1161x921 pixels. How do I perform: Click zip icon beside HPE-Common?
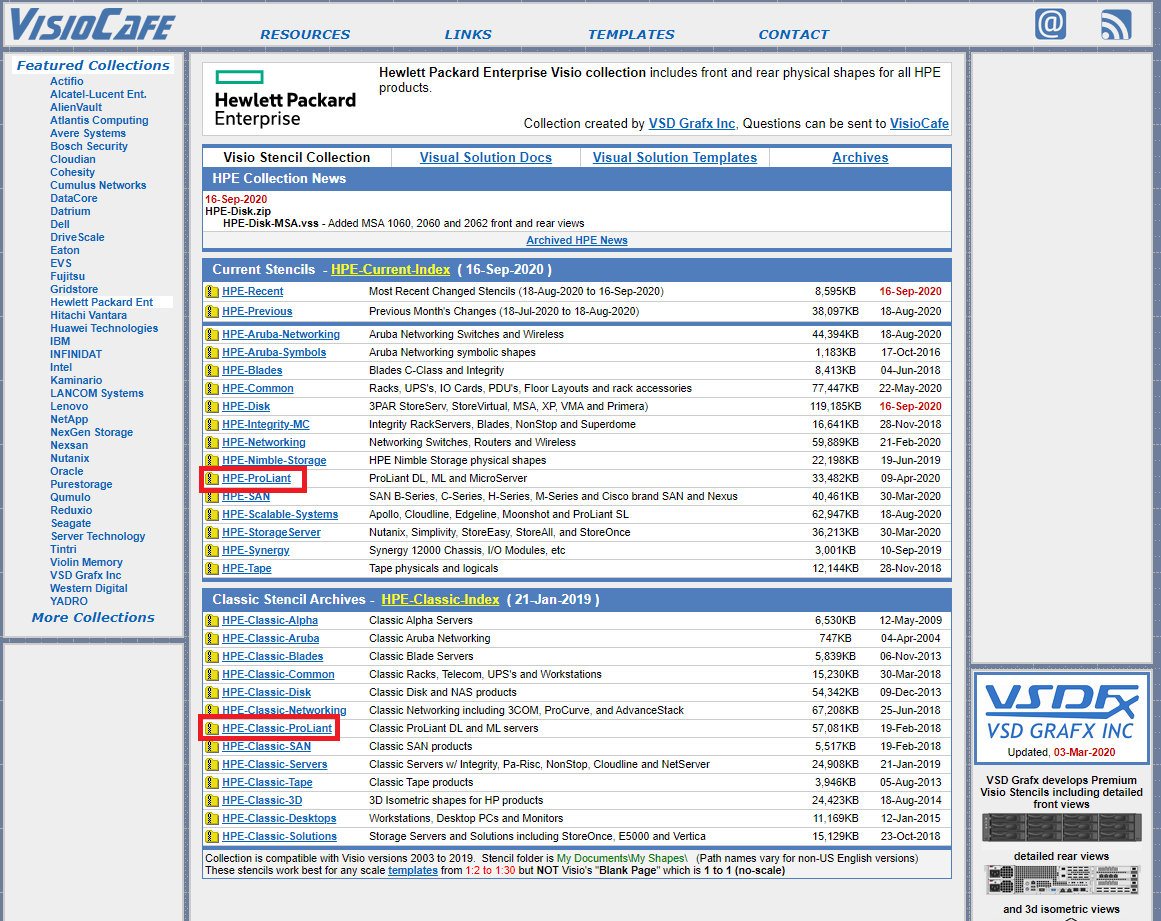pos(212,389)
